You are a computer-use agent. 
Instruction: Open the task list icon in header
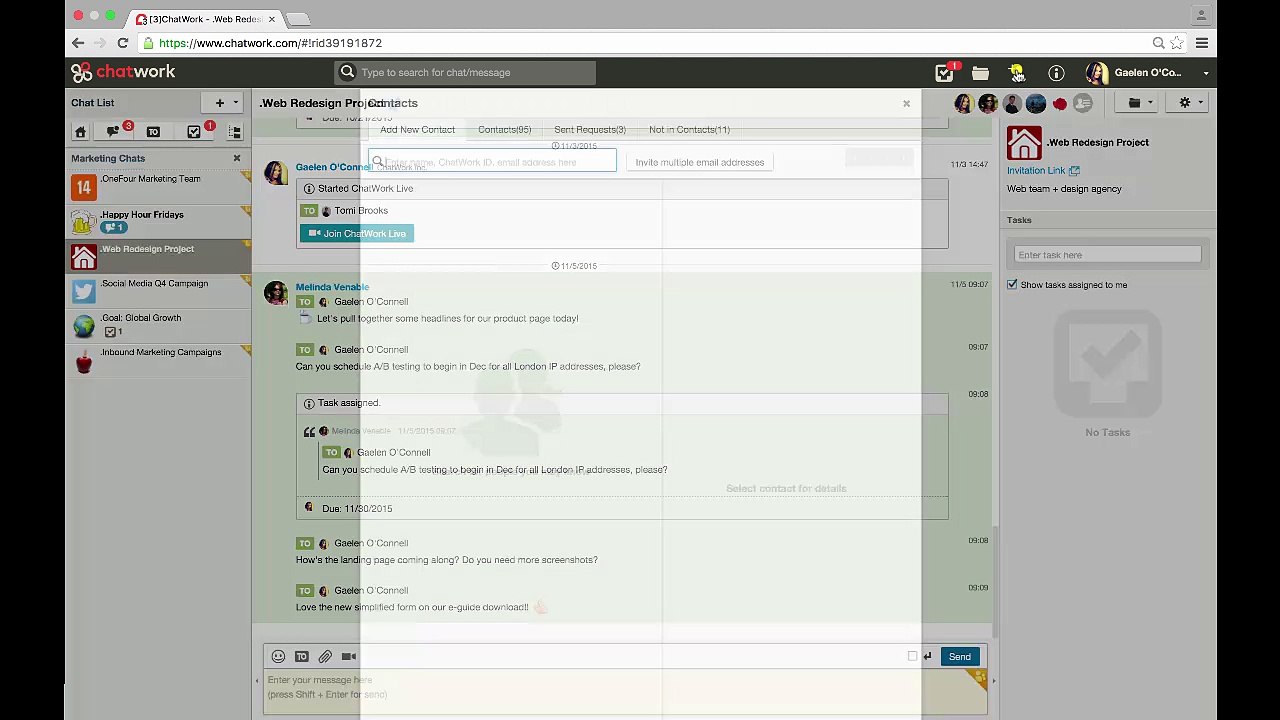tap(944, 73)
